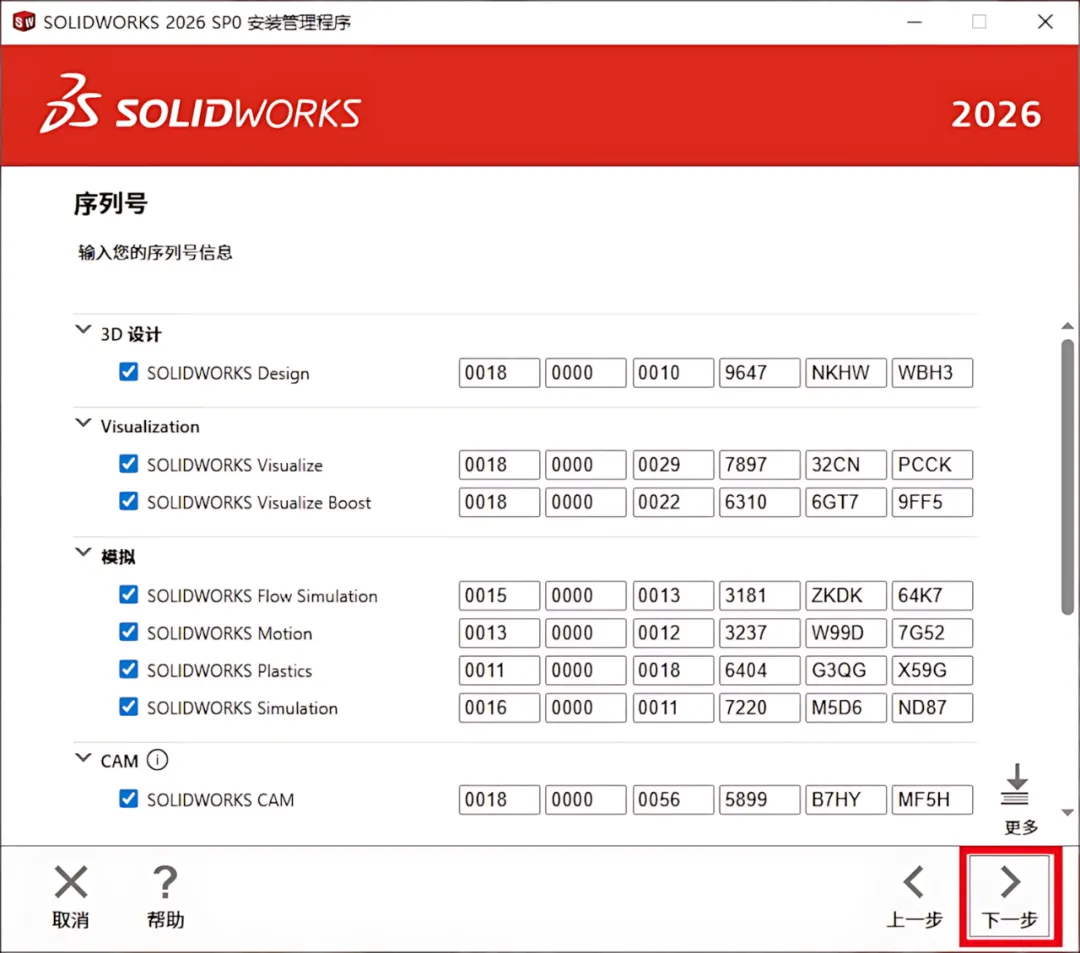Click CAM serial field containing 5899
Screen dimensions: 1080x953
[759, 799]
